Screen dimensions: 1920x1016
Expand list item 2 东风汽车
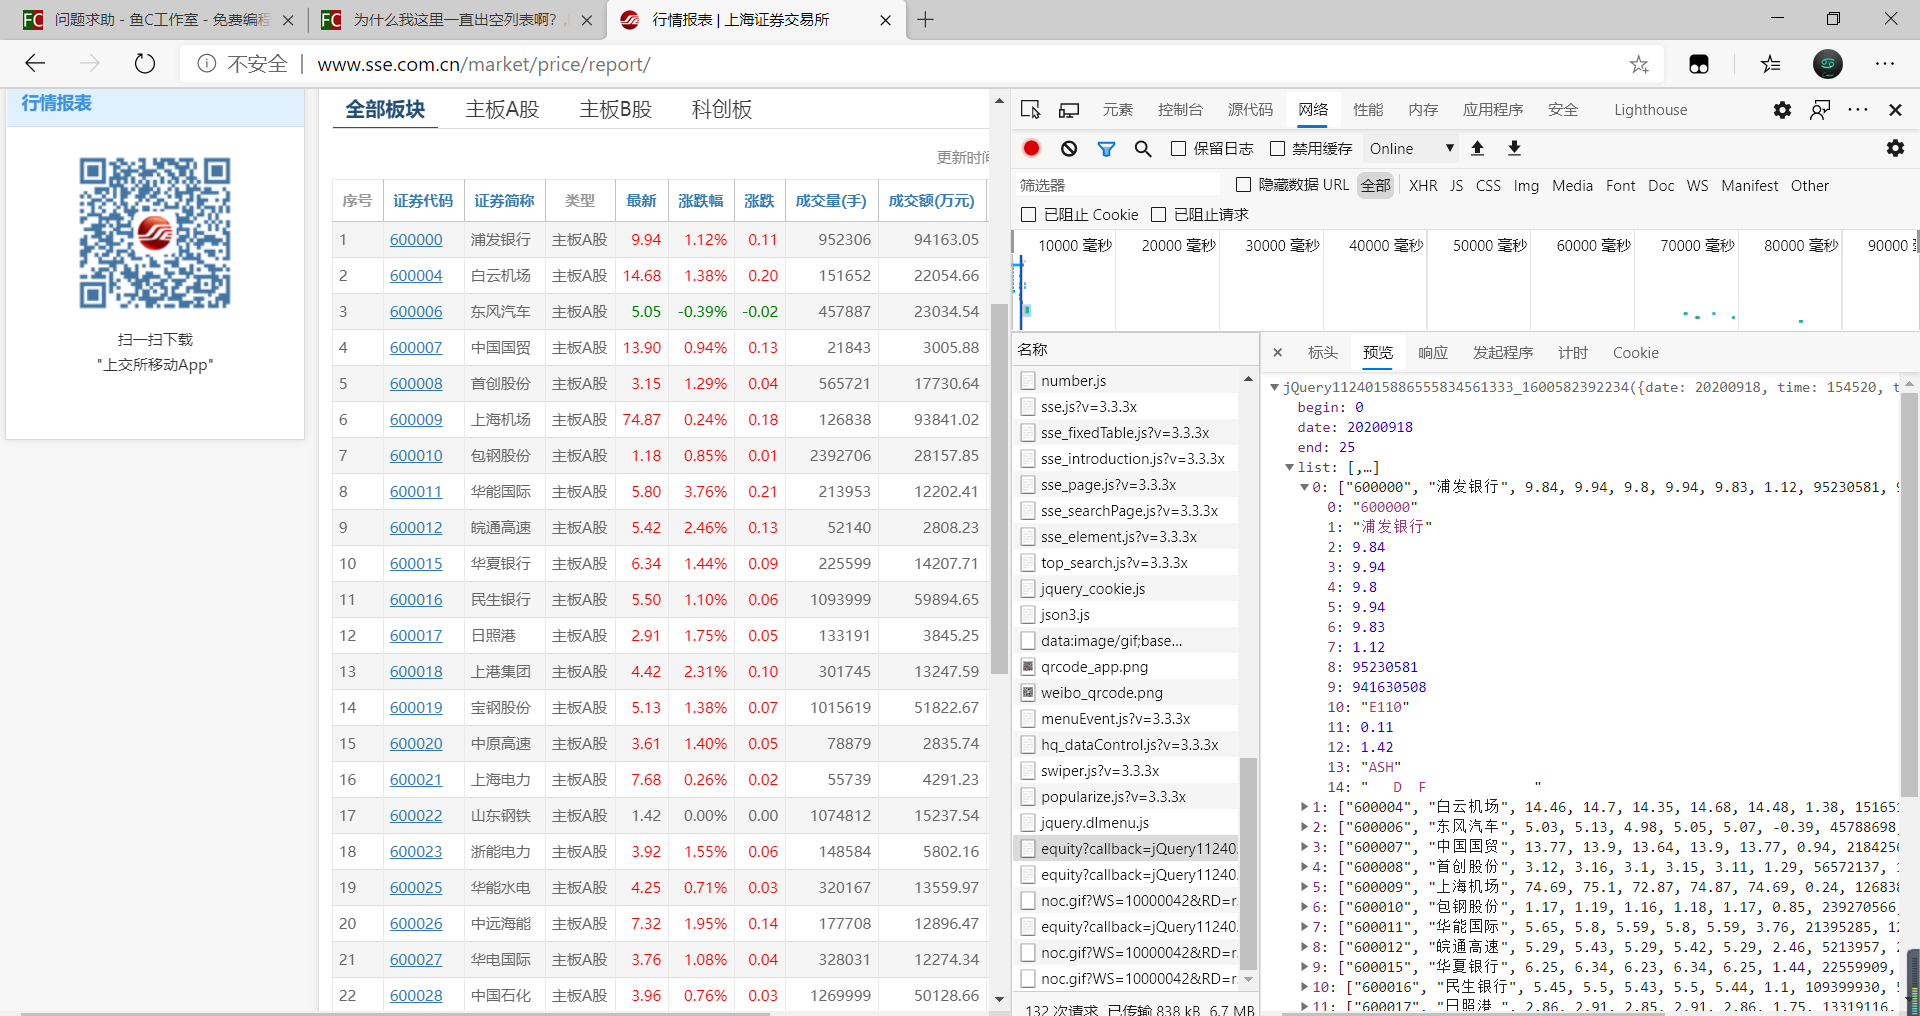pos(1304,827)
